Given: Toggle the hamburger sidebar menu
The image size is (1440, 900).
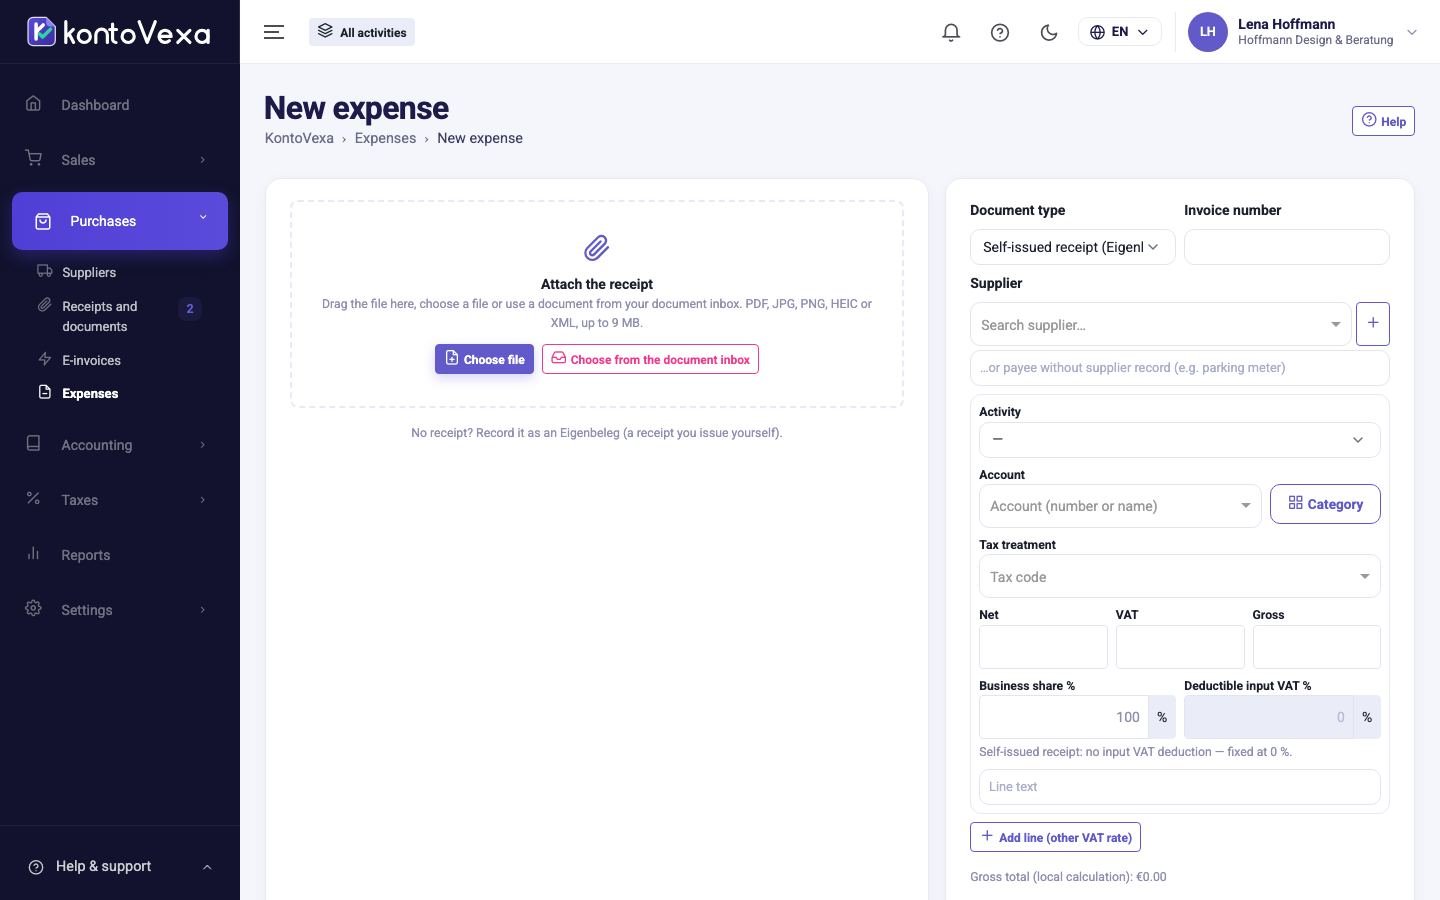Looking at the screenshot, I should tap(274, 32).
